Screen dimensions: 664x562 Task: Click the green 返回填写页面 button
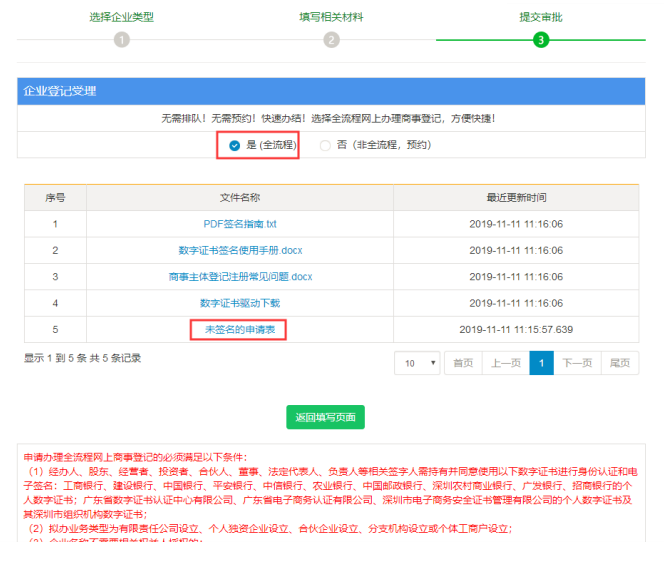click(324, 418)
